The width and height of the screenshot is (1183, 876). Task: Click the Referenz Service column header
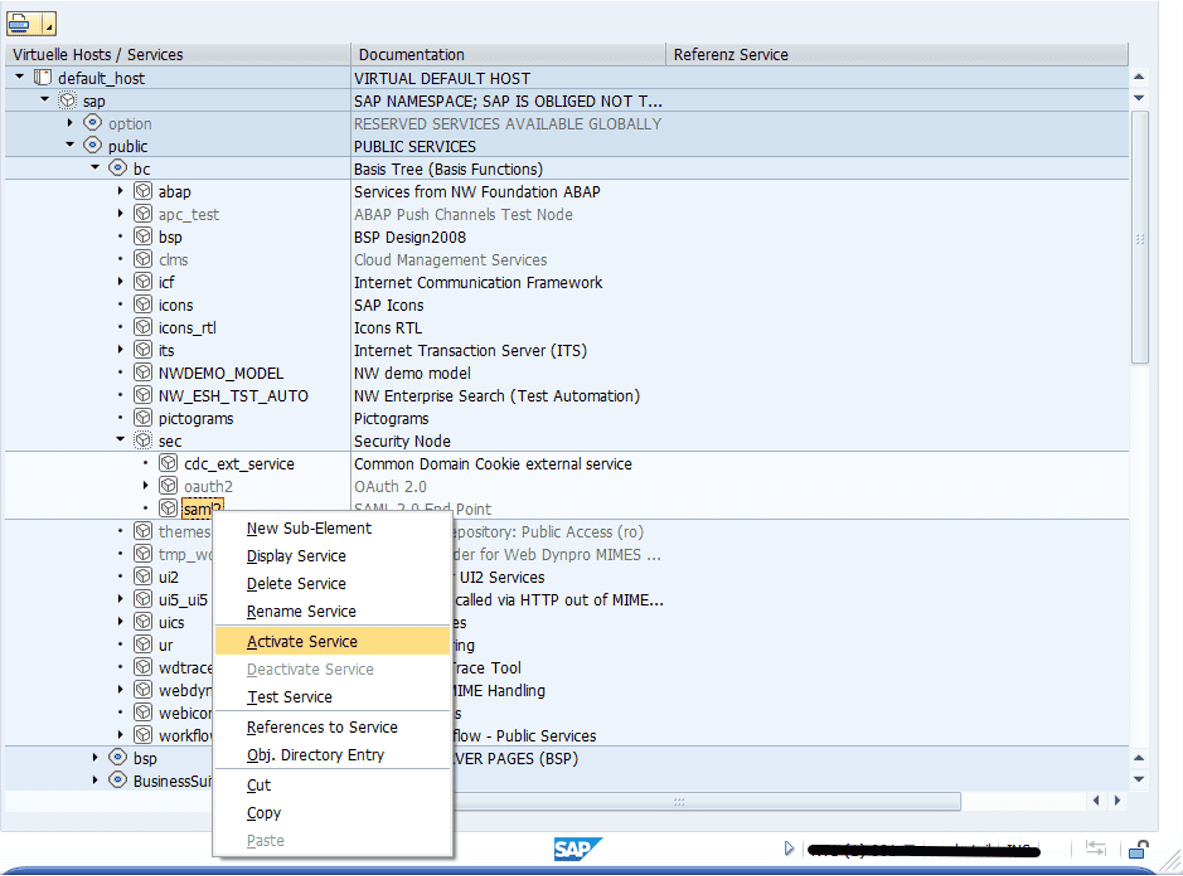click(x=897, y=54)
